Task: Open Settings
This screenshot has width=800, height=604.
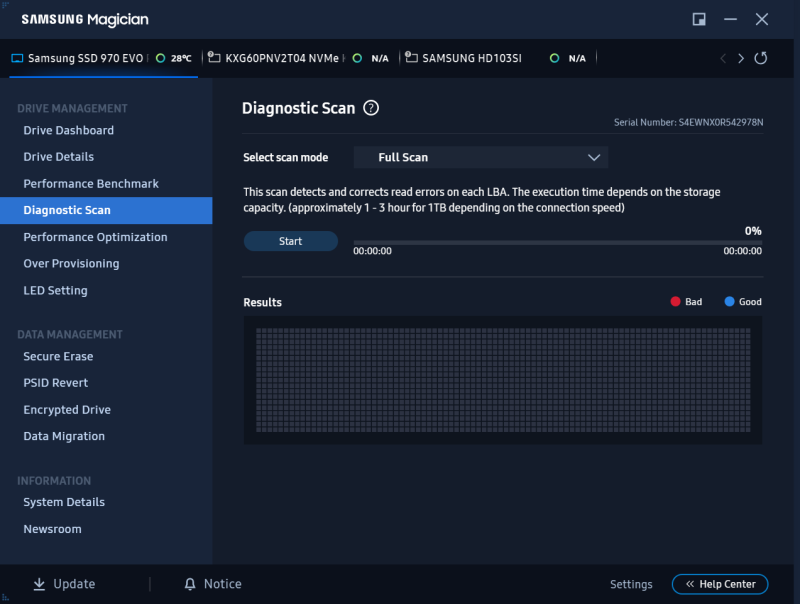Action: pyautogui.click(x=631, y=585)
